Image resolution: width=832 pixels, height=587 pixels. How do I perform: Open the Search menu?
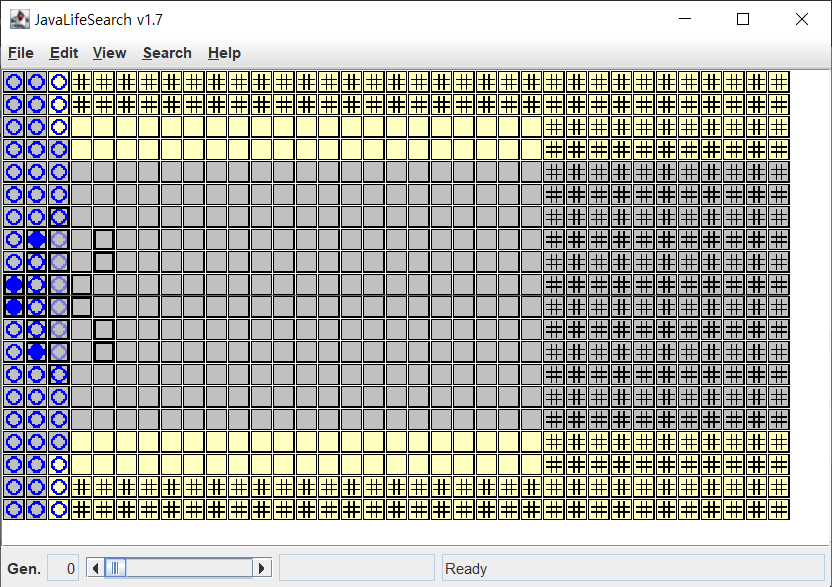point(167,53)
